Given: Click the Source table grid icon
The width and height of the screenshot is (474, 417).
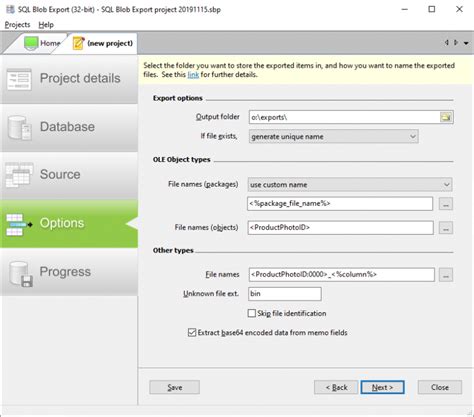Looking at the screenshot, I should click(19, 175).
